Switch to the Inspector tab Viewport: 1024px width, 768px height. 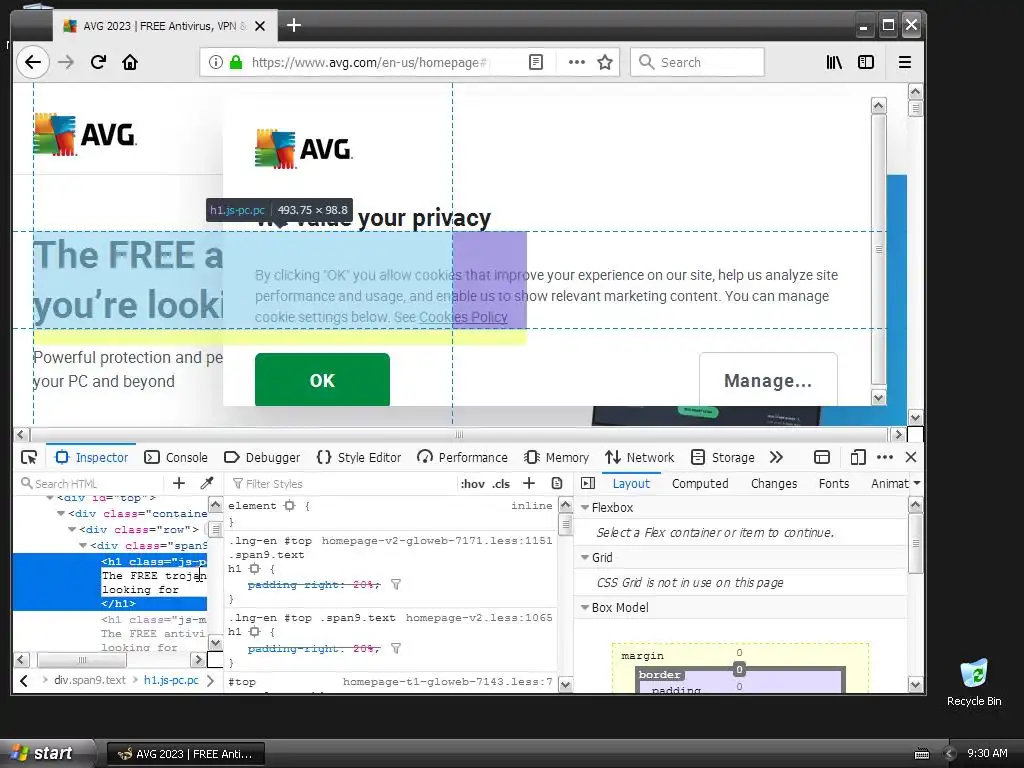coord(92,457)
